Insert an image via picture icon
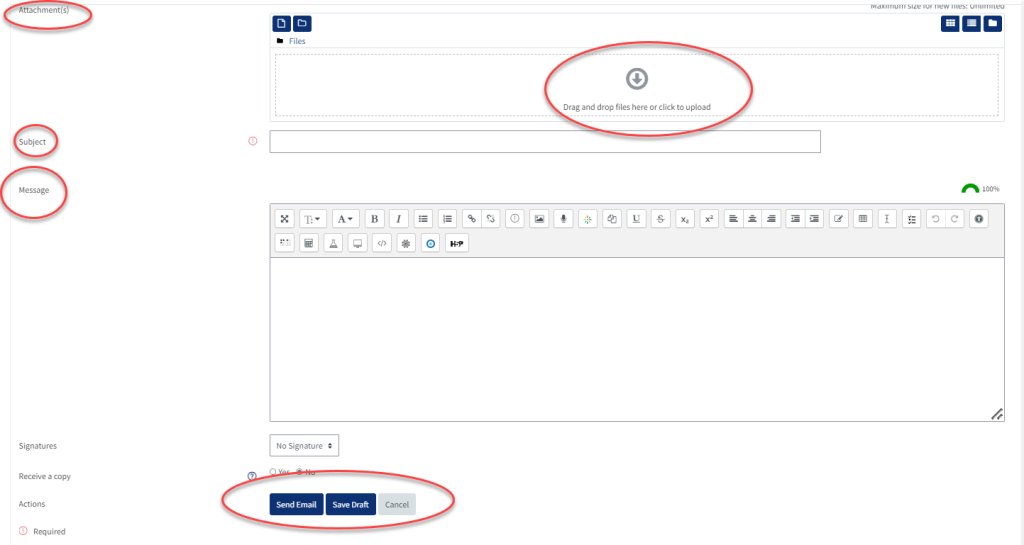Screen dimensions: 1024x545 [539, 219]
